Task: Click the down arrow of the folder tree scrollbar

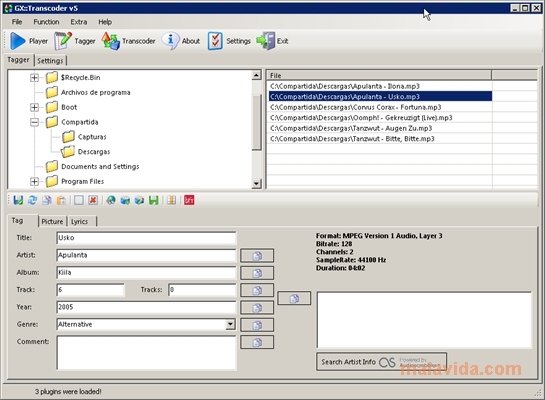Action: [x=257, y=183]
